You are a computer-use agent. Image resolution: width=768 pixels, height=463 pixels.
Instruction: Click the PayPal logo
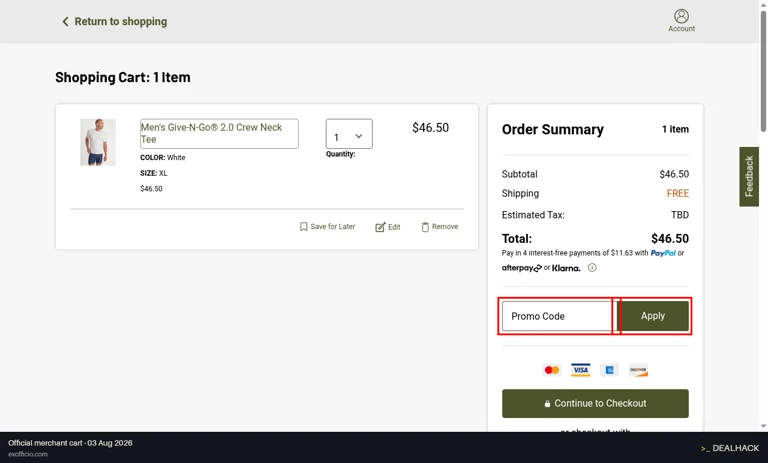click(x=663, y=253)
